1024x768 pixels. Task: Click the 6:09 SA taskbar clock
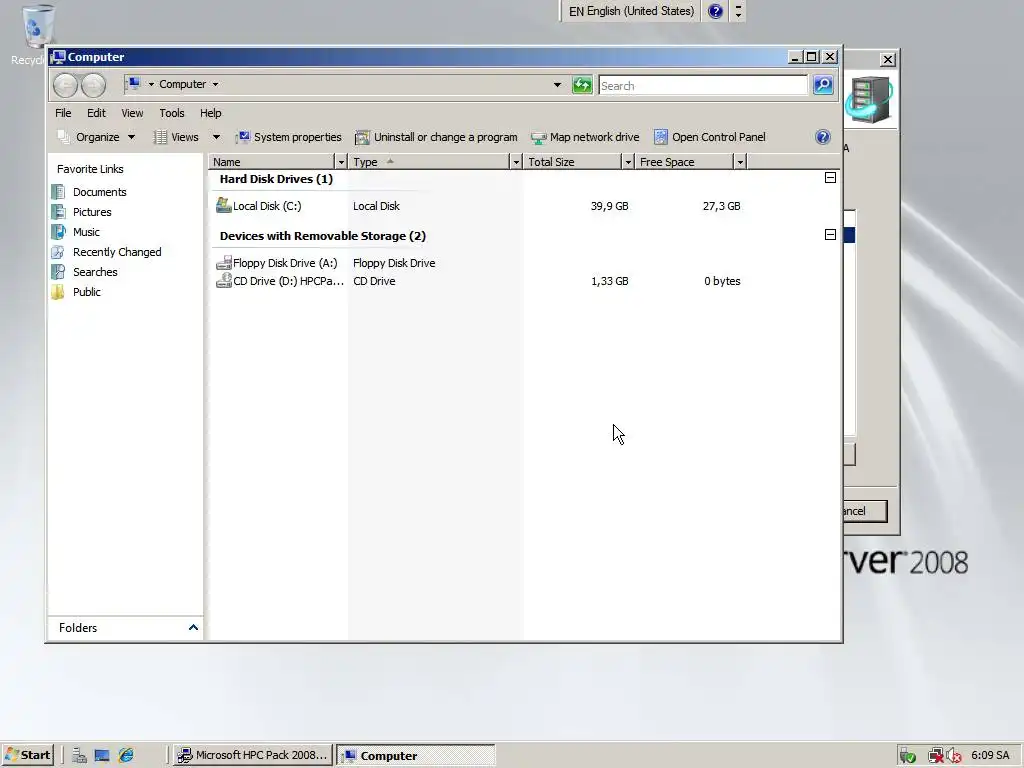(x=990, y=756)
